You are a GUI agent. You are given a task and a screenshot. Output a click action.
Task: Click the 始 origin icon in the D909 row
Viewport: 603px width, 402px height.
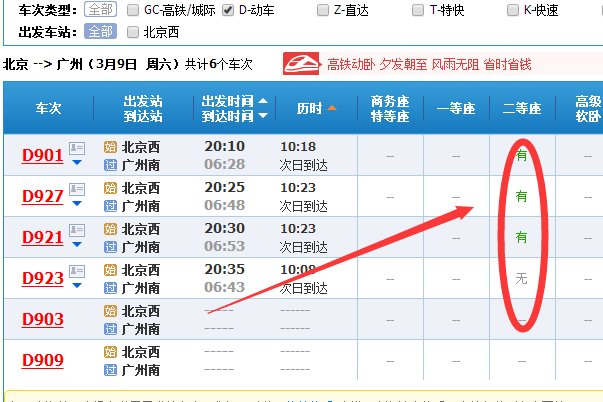coord(110,352)
